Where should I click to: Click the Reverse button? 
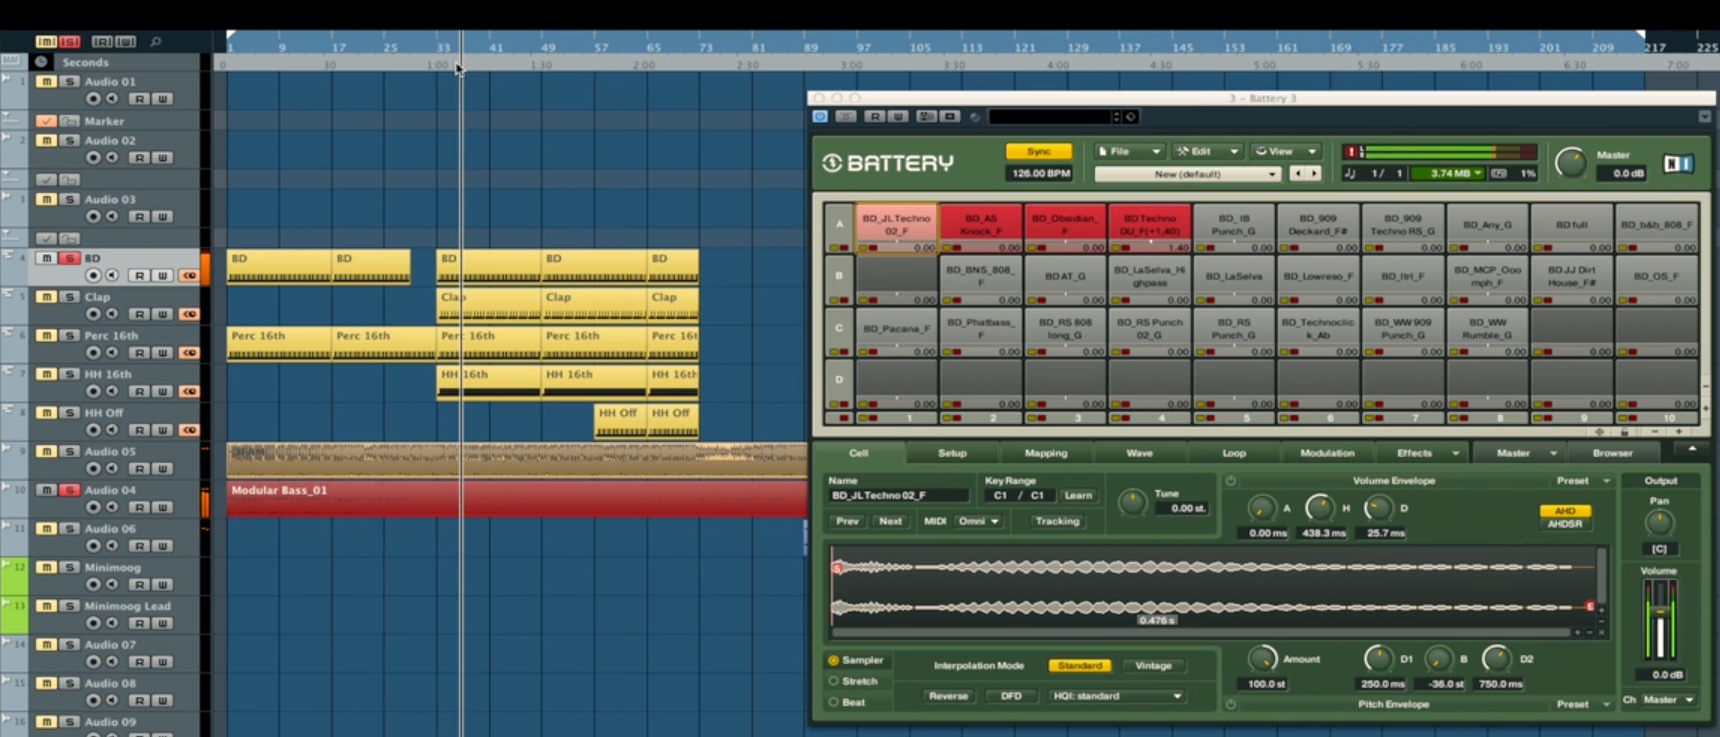948,696
